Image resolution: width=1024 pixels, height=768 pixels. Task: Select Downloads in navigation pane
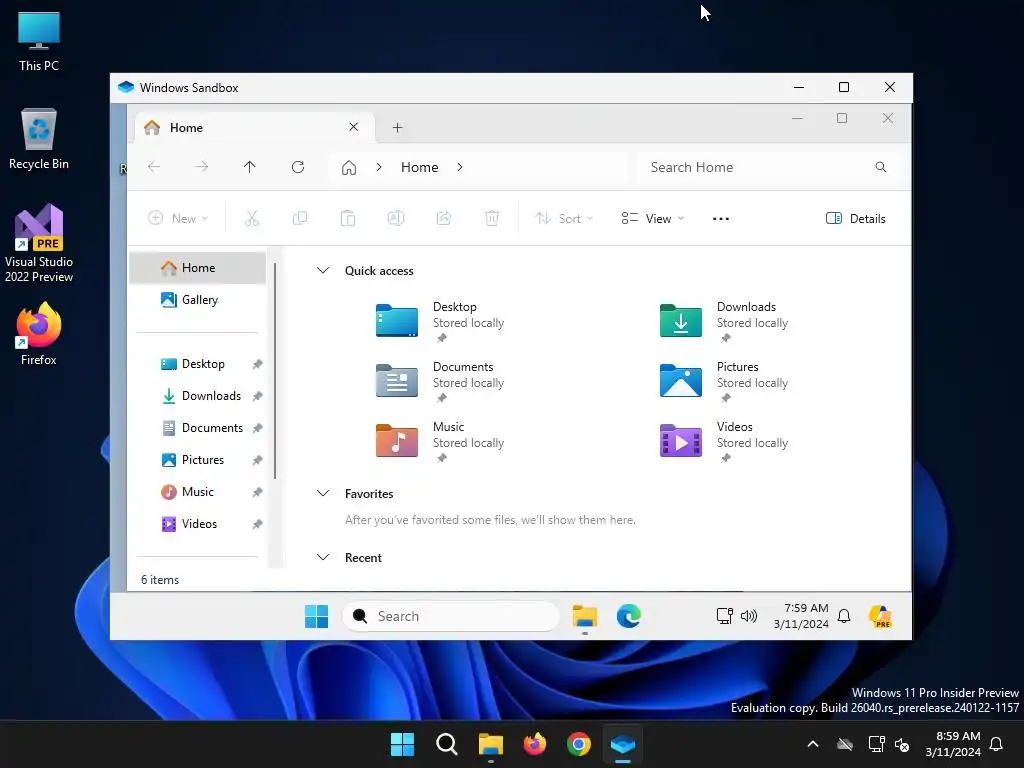[x=197, y=396]
